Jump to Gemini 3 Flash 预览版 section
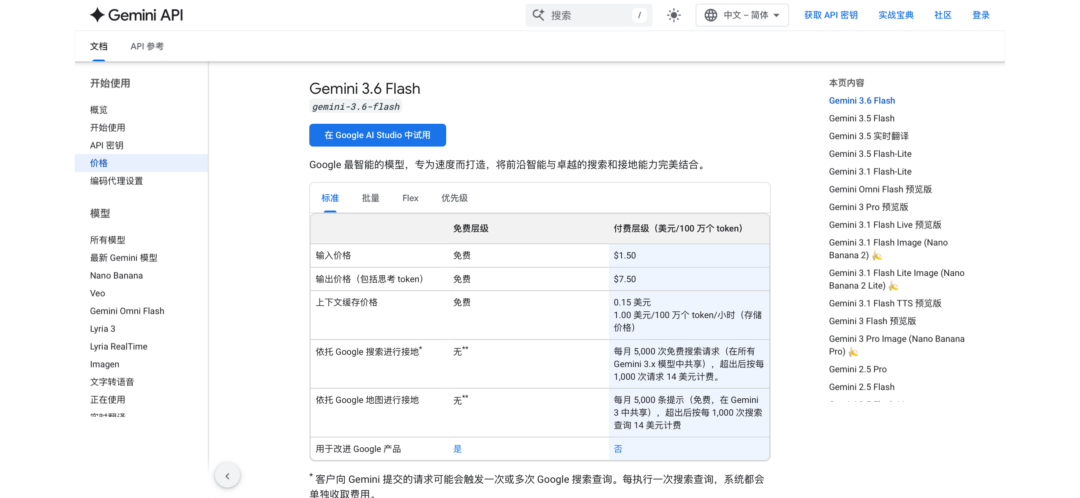1080x498 pixels. (873, 321)
